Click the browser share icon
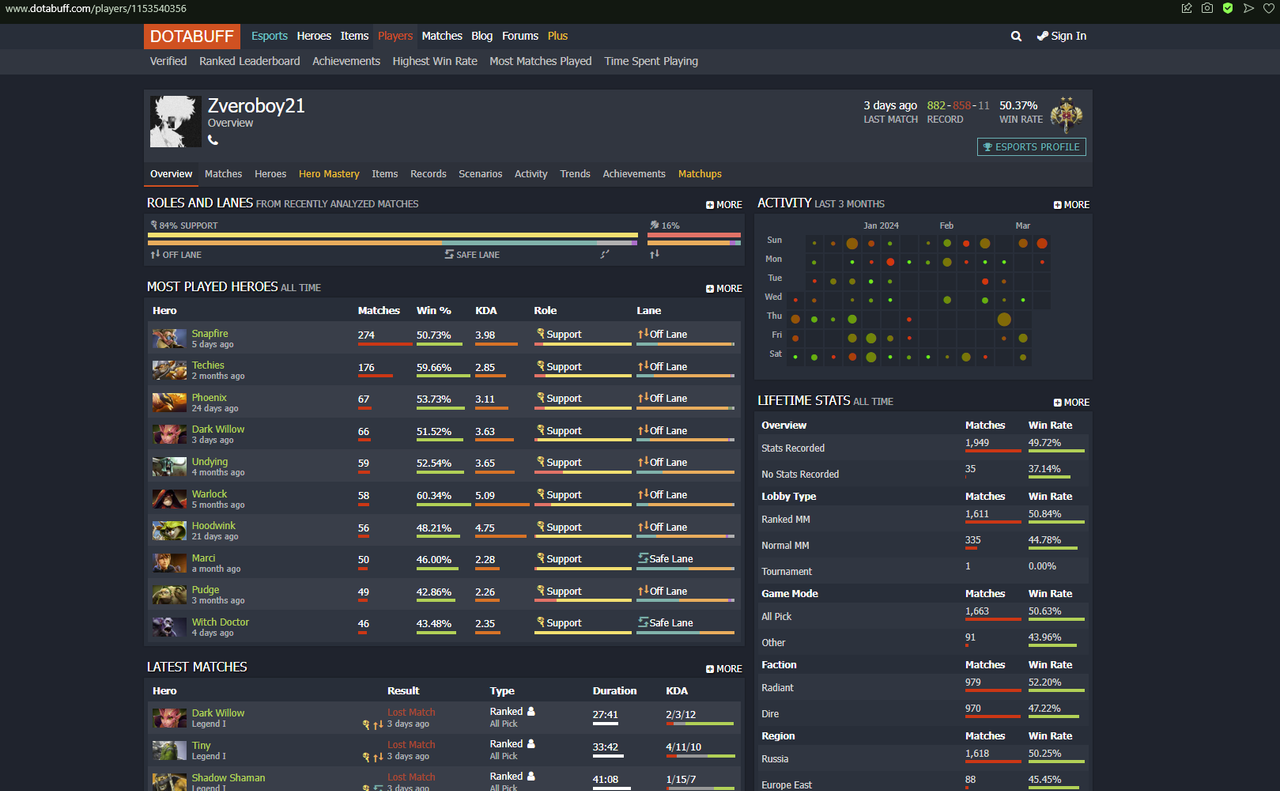Image resolution: width=1280 pixels, height=791 pixels. (x=1187, y=8)
